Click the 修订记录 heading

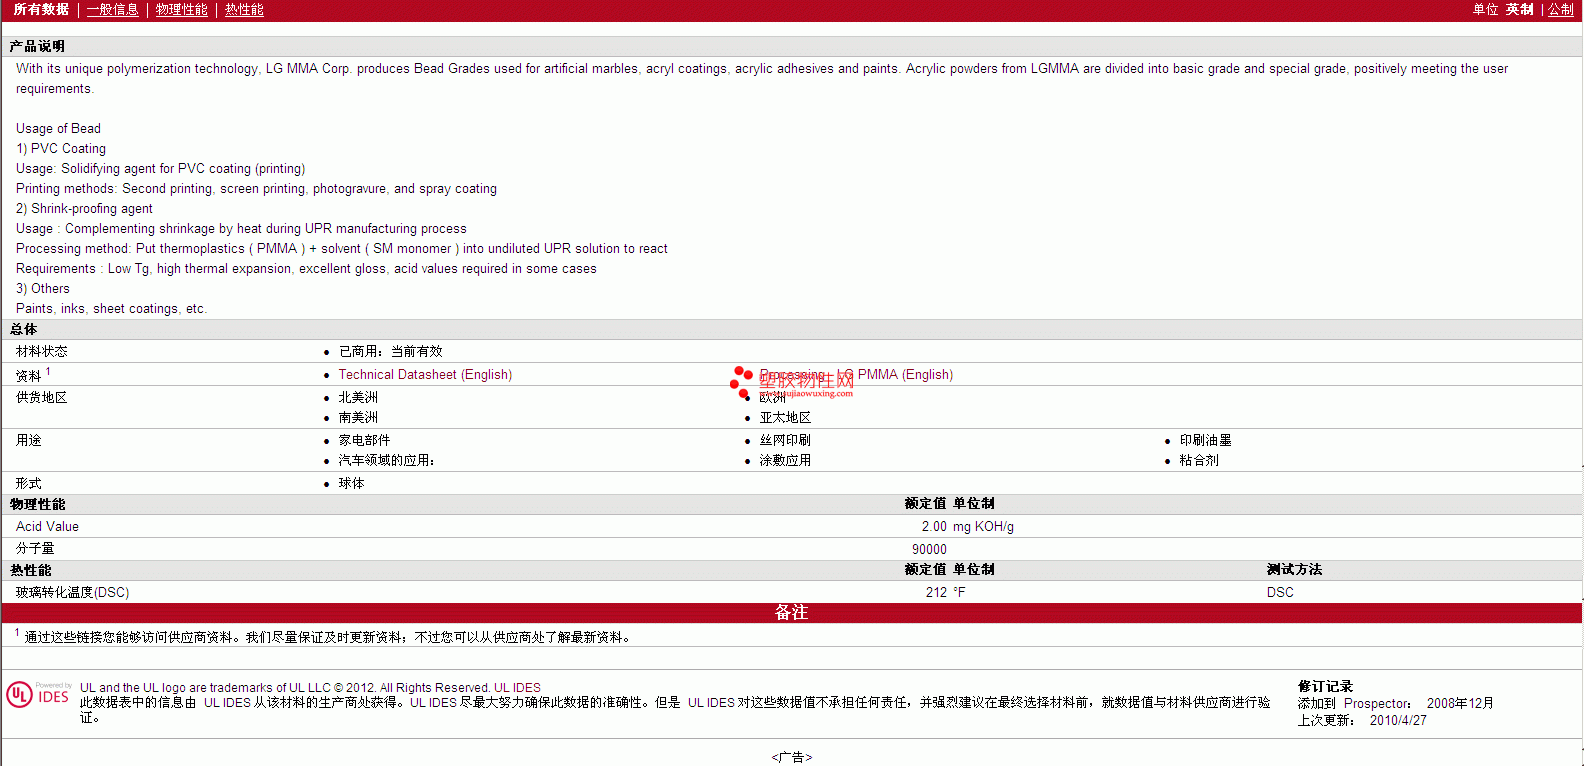click(x=1325, y=687)
